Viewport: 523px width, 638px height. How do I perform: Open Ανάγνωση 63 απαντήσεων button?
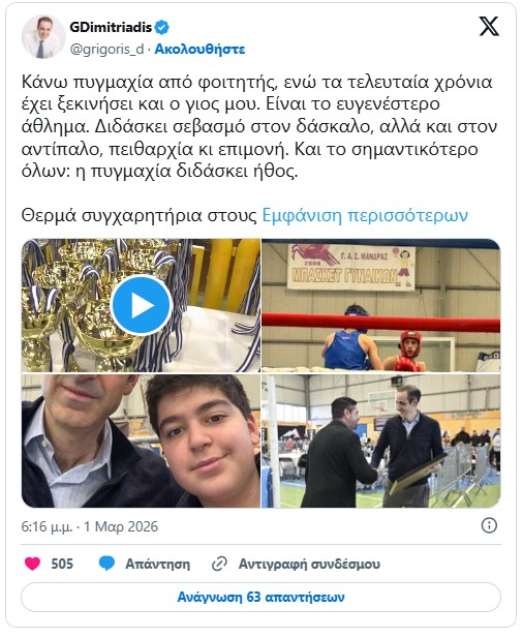(261, 597)
